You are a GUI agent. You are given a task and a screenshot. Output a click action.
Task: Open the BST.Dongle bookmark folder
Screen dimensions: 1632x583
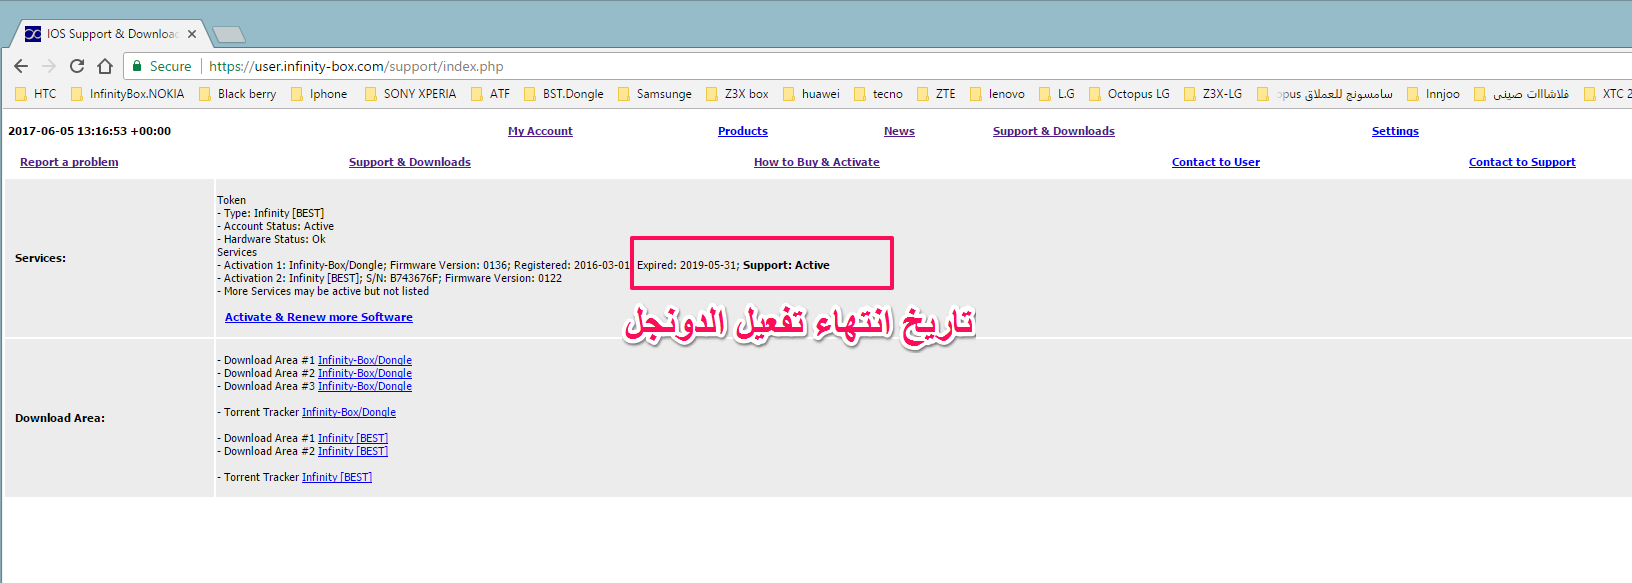tap(564, 94)
